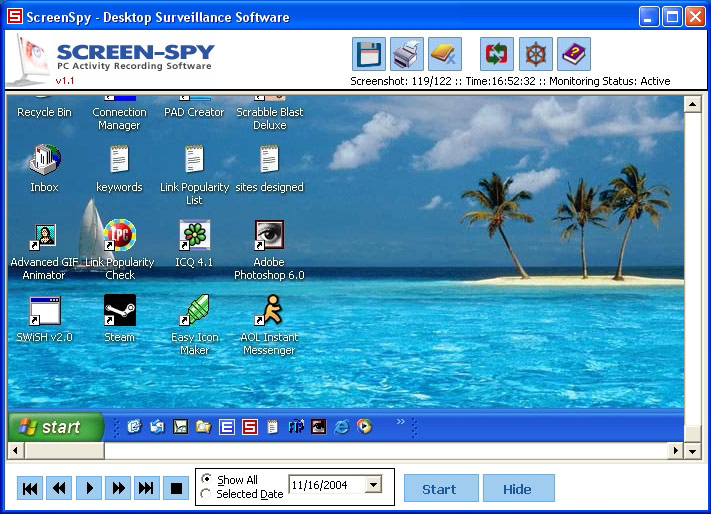711x514 pixels.
Task: Click the ICQ 4.1 flower icon
Action: point(195,235)
